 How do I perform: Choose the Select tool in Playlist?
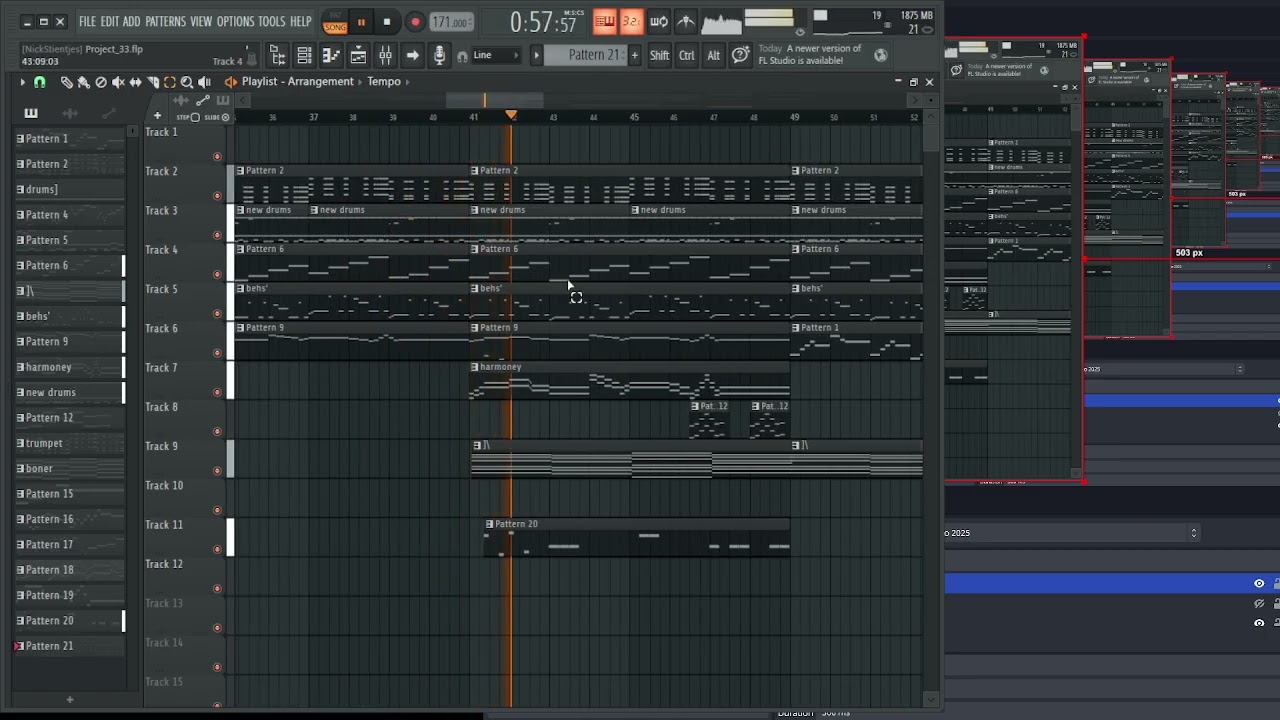click(170, 82)
